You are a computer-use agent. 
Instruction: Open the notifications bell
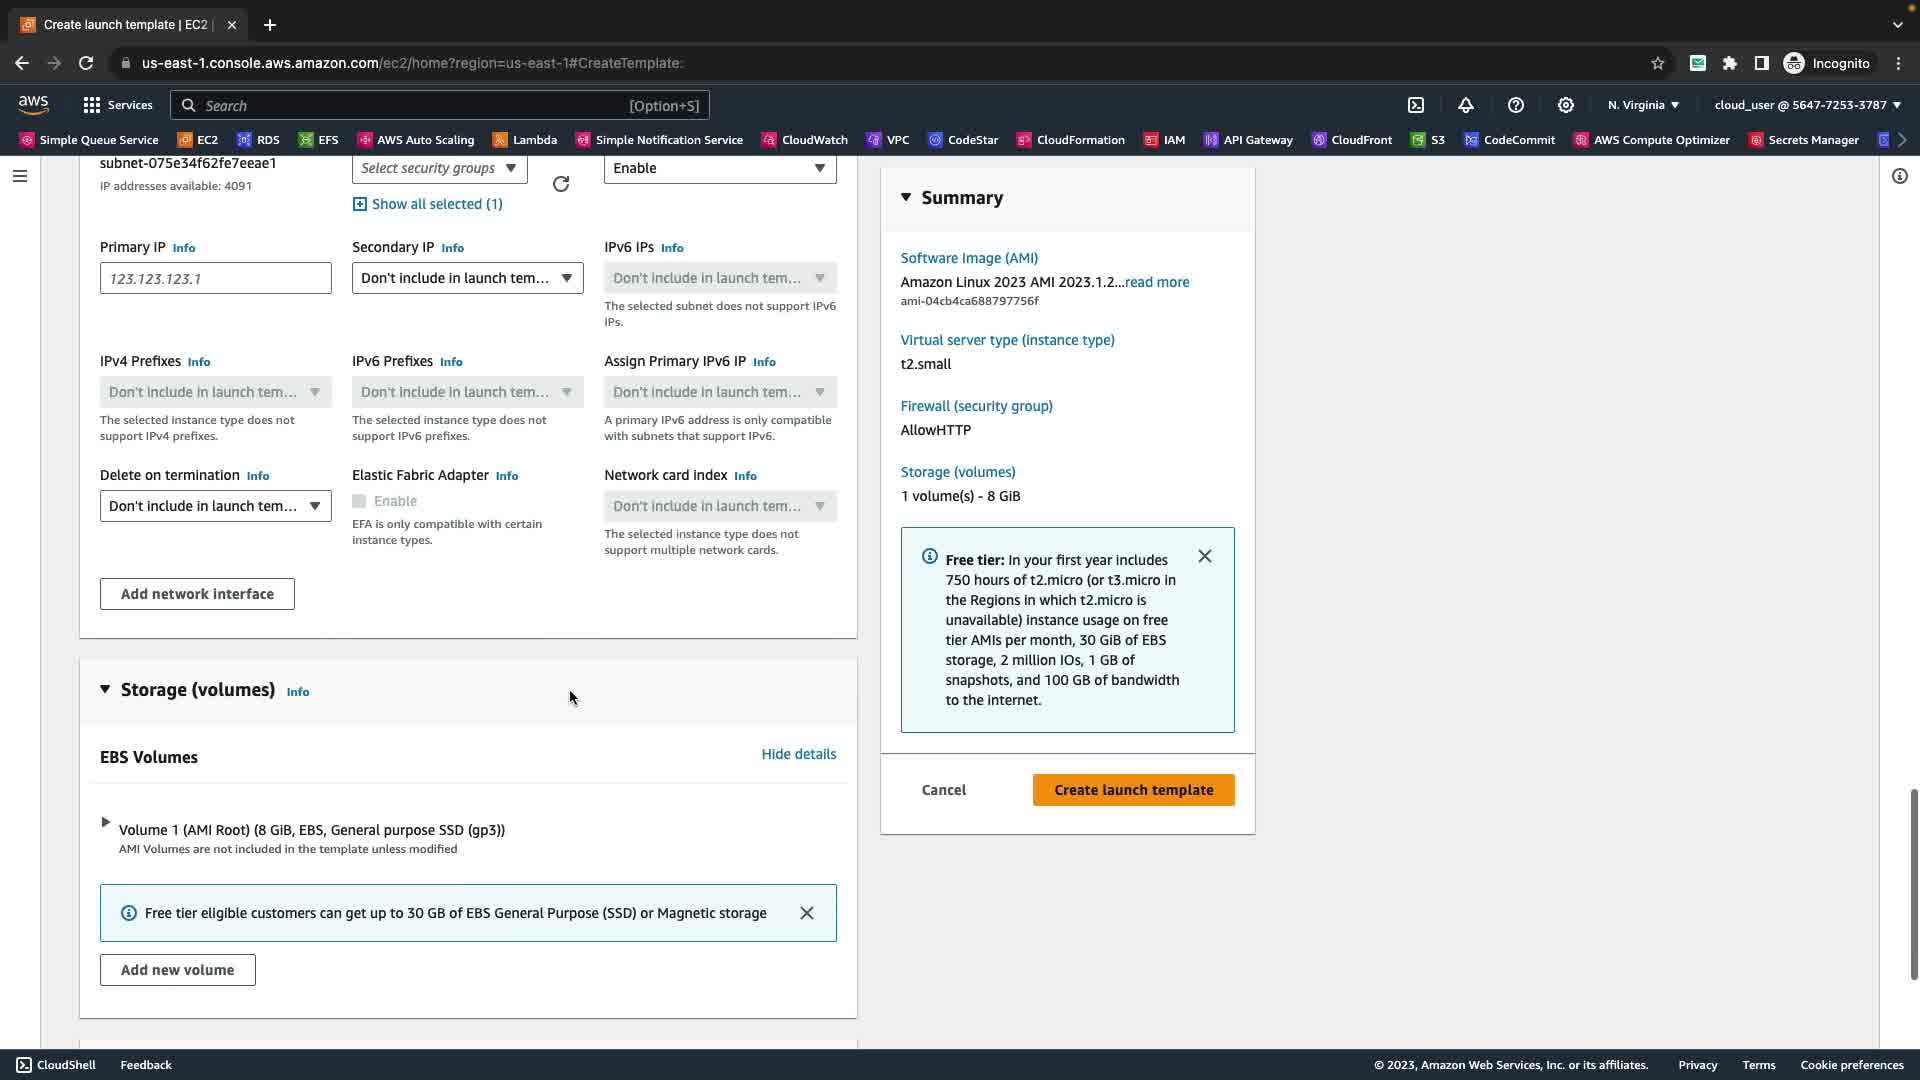tap(1466, 105)
